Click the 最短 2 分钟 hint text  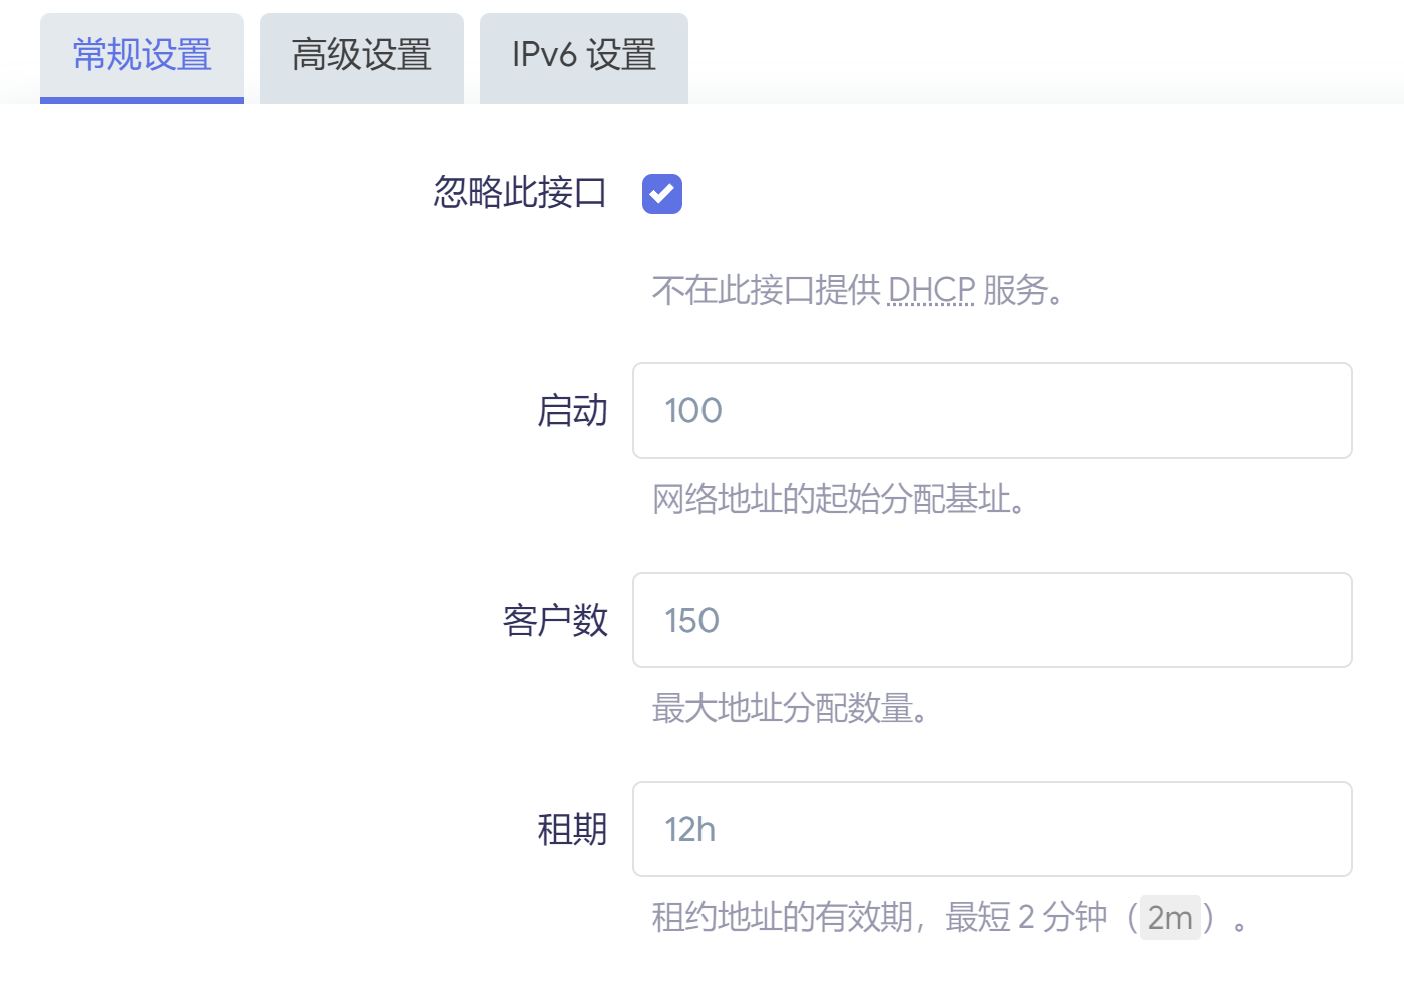coord(1027,916)
